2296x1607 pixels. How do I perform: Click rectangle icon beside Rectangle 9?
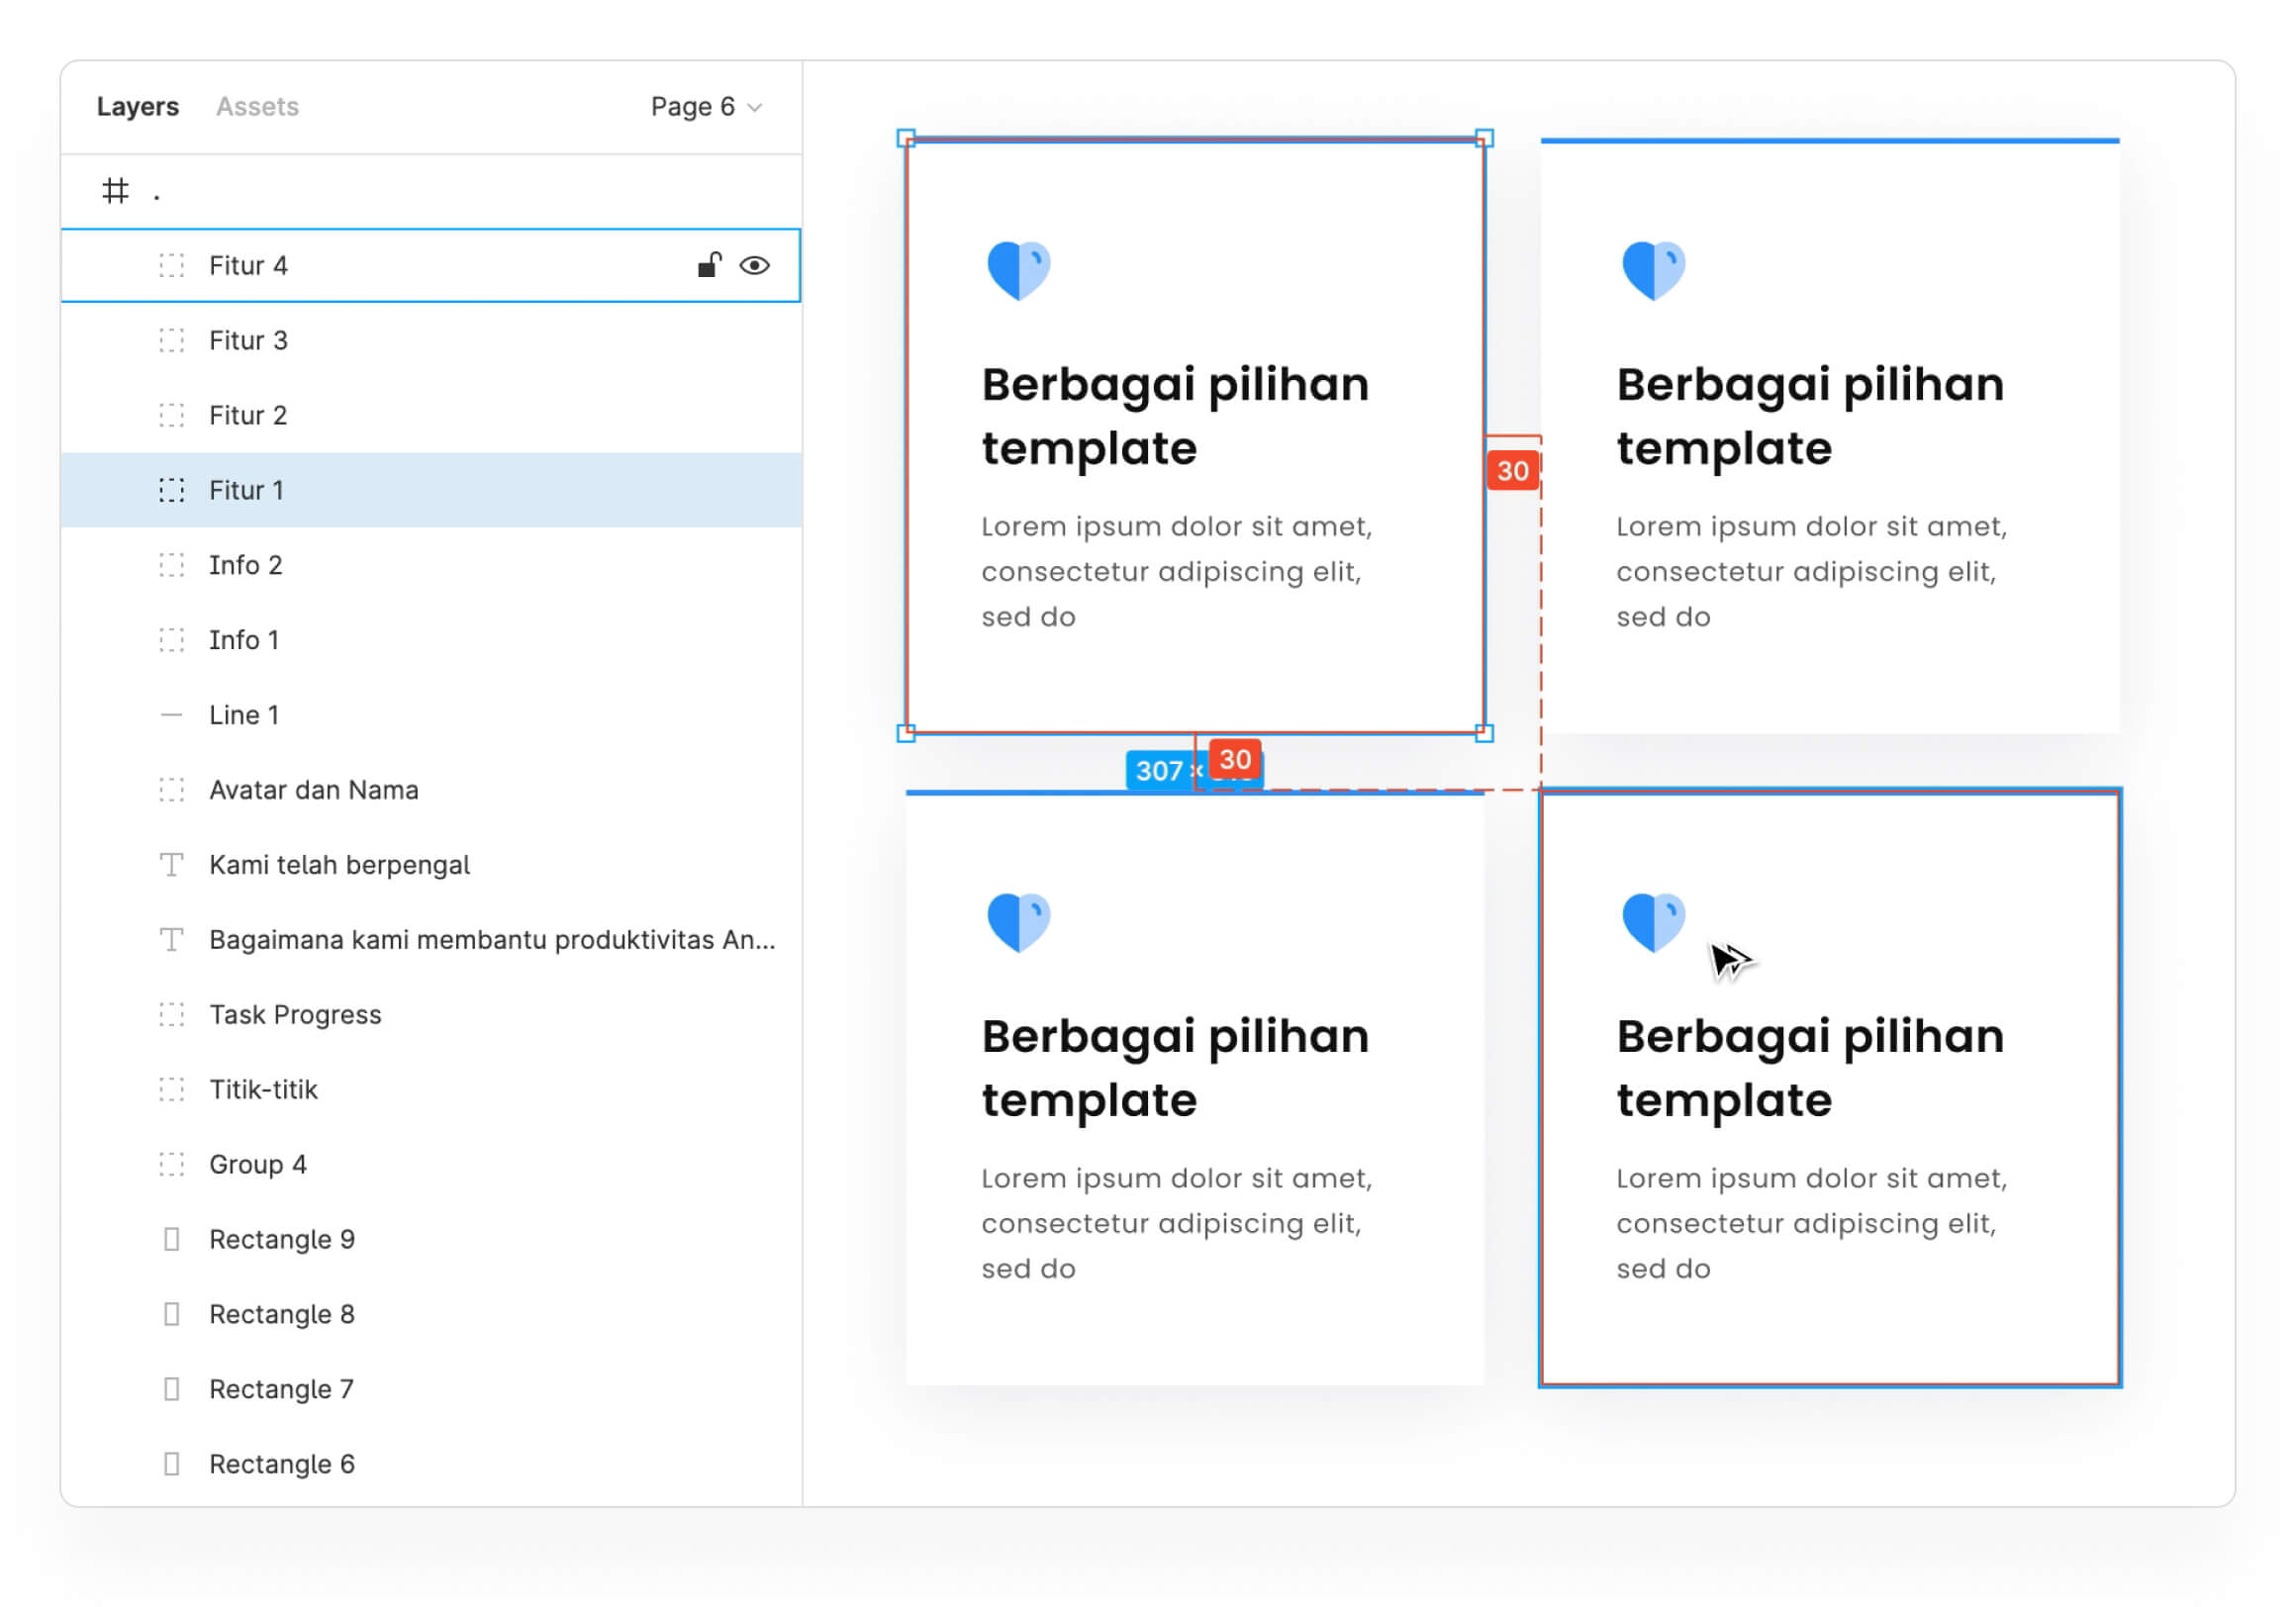(x=172, y=1239)
